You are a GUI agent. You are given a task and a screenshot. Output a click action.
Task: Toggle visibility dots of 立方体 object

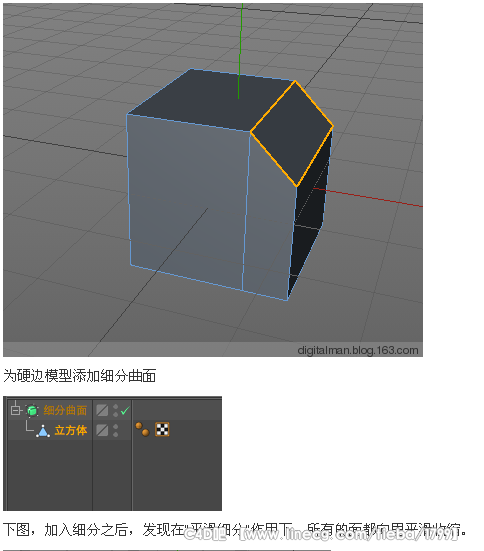click(116, 430)
